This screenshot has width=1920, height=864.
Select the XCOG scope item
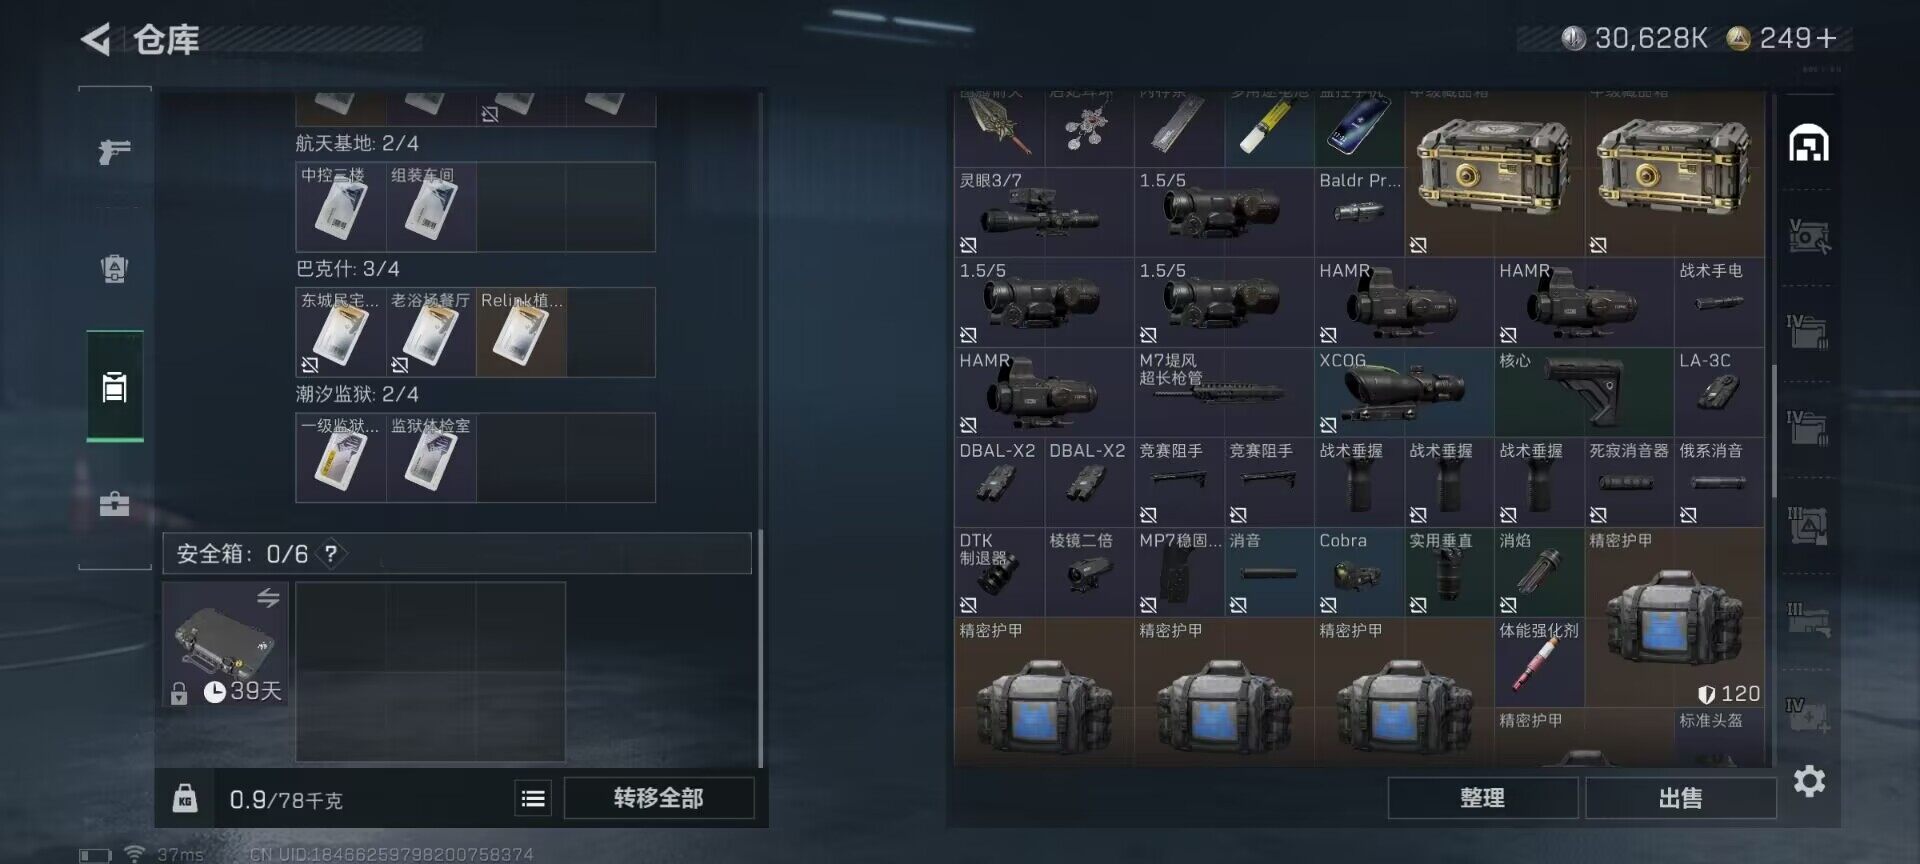1404,392
